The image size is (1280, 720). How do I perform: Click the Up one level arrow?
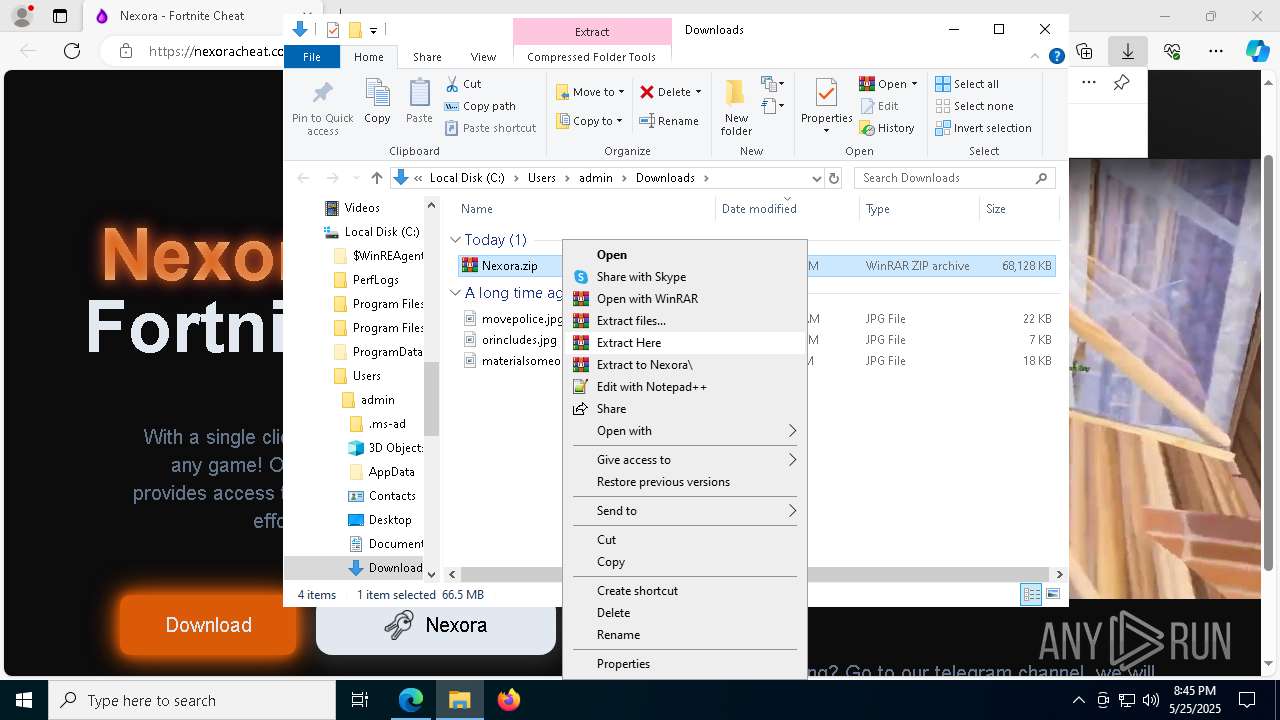click(x=376, y=178)
